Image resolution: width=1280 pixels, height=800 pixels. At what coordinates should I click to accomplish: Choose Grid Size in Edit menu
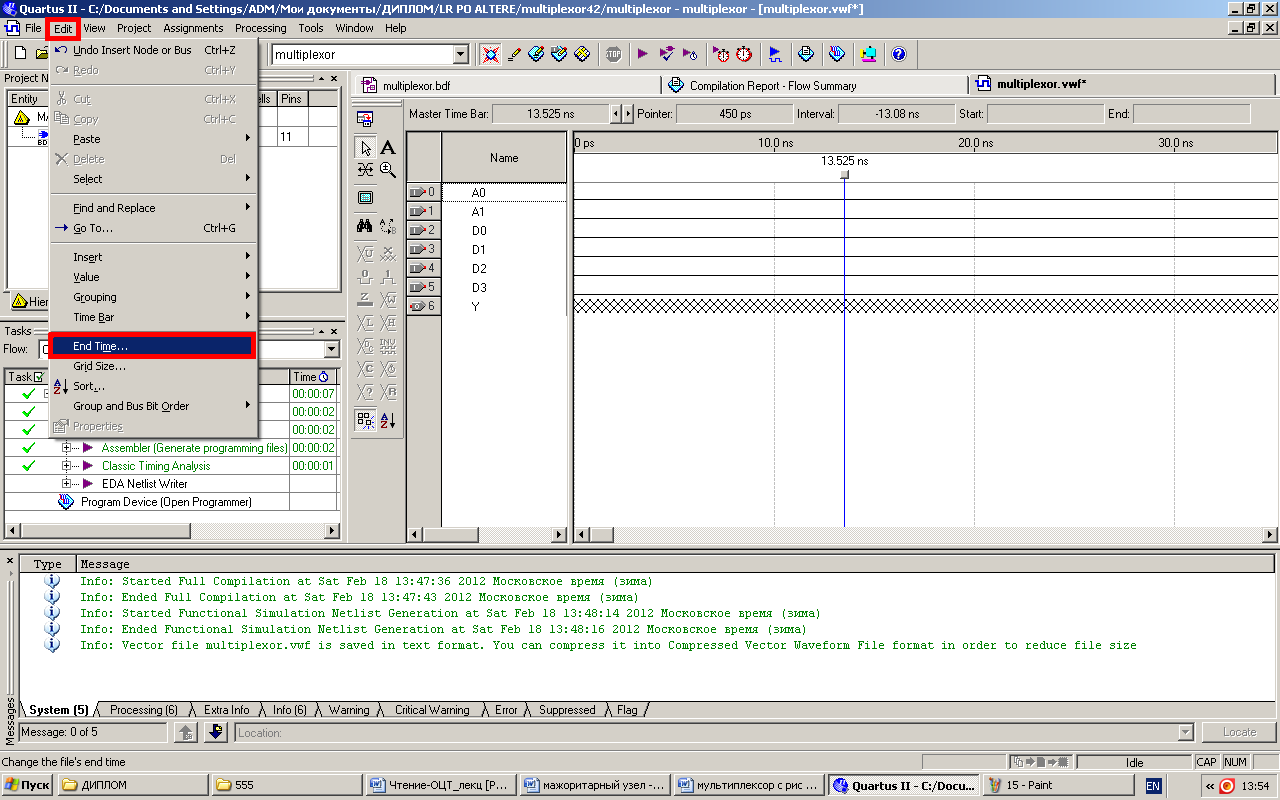(154, 366)
